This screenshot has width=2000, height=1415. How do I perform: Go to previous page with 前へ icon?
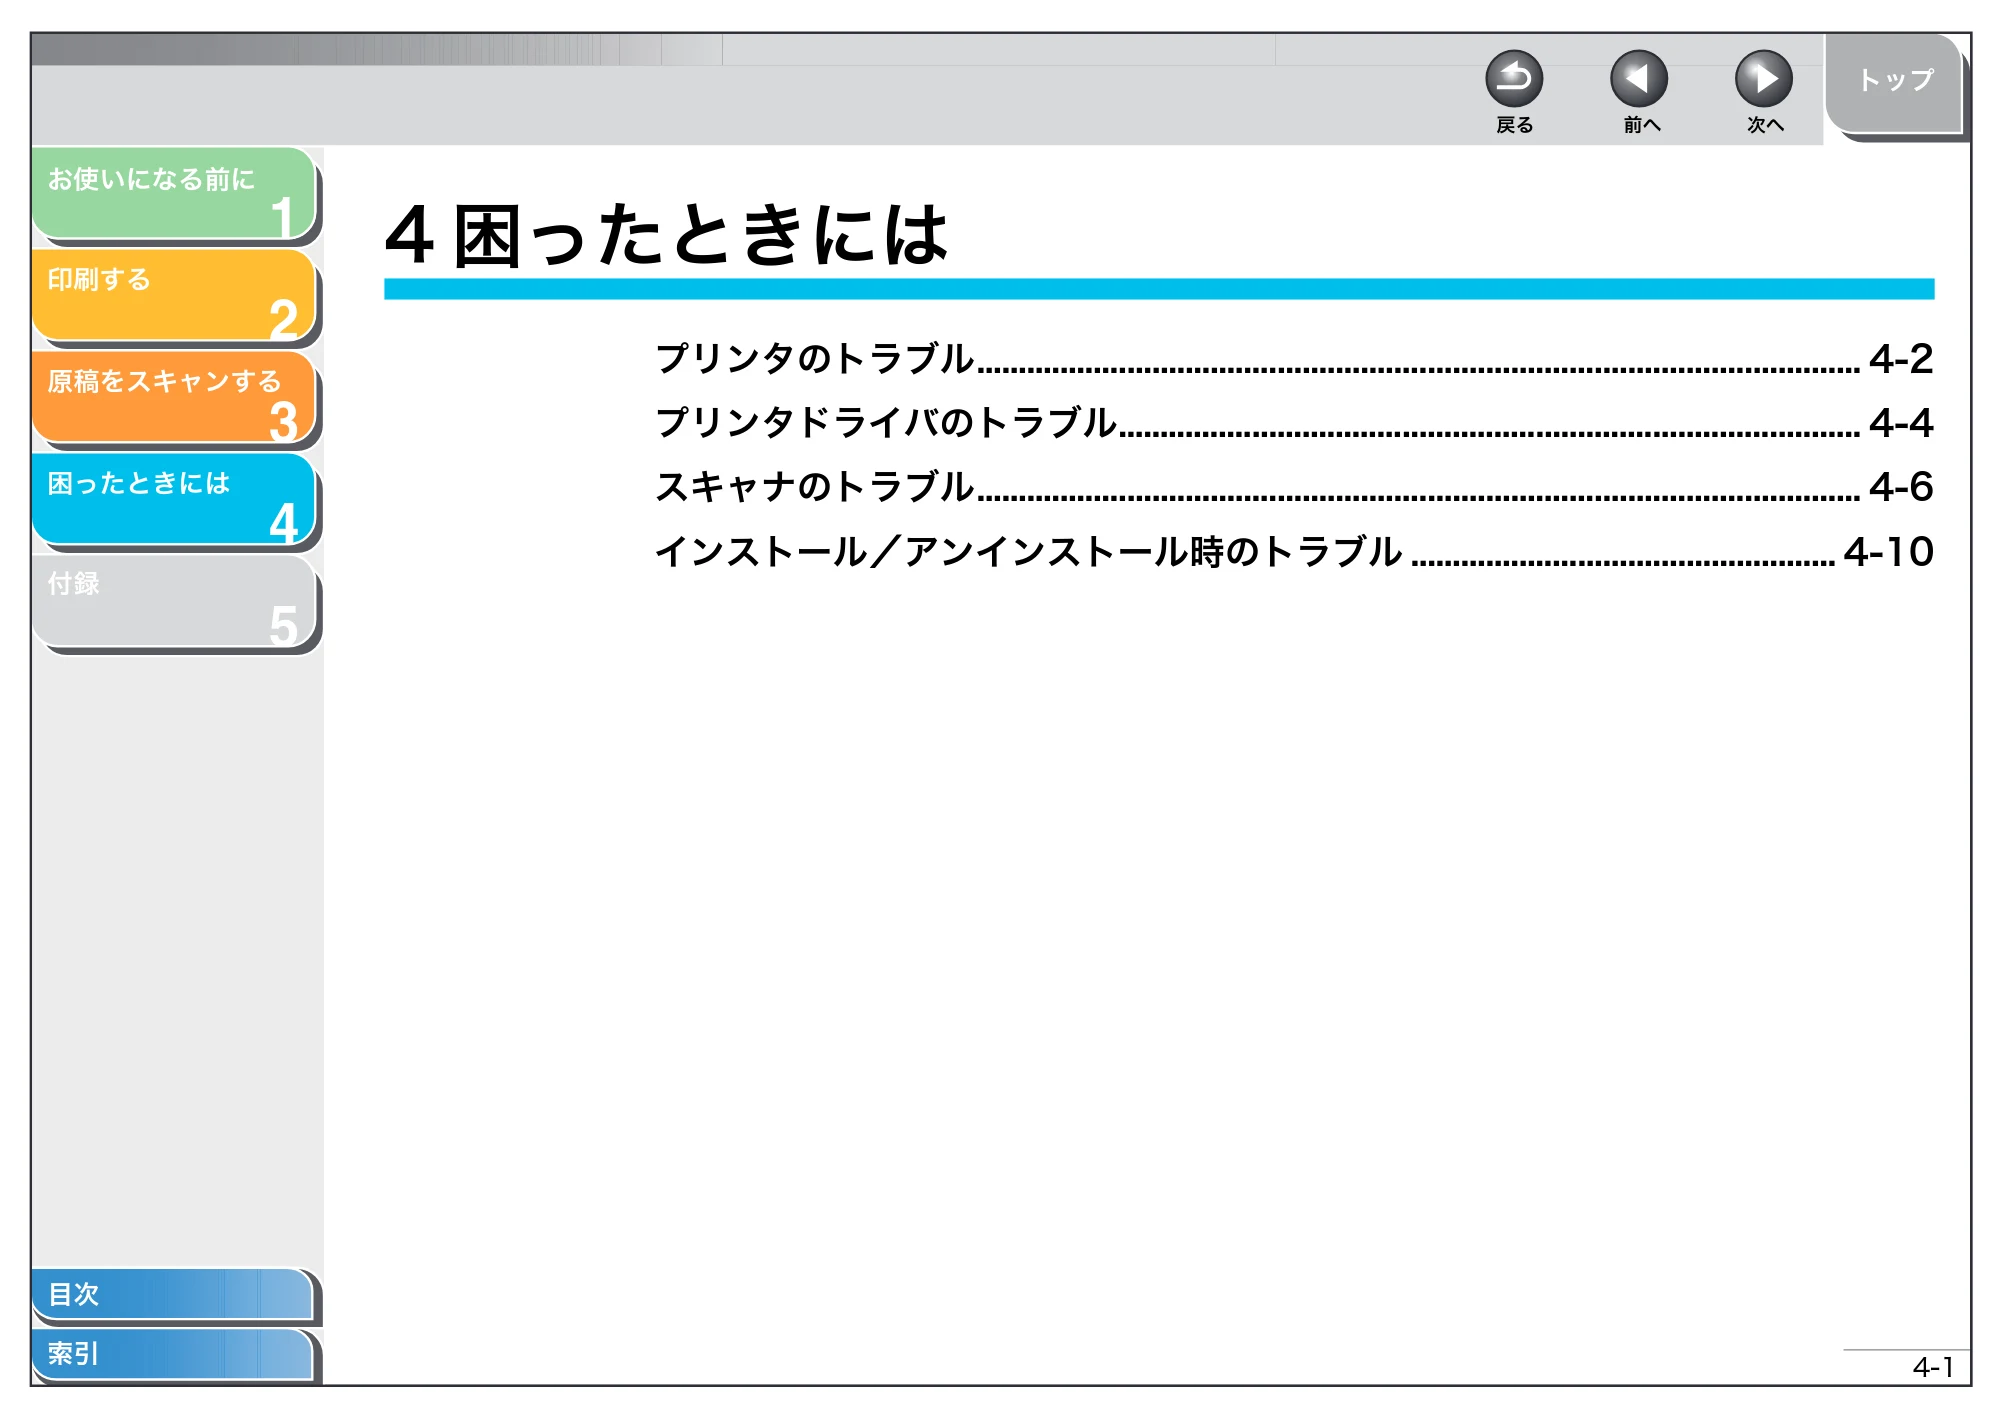coord(1639,79)
